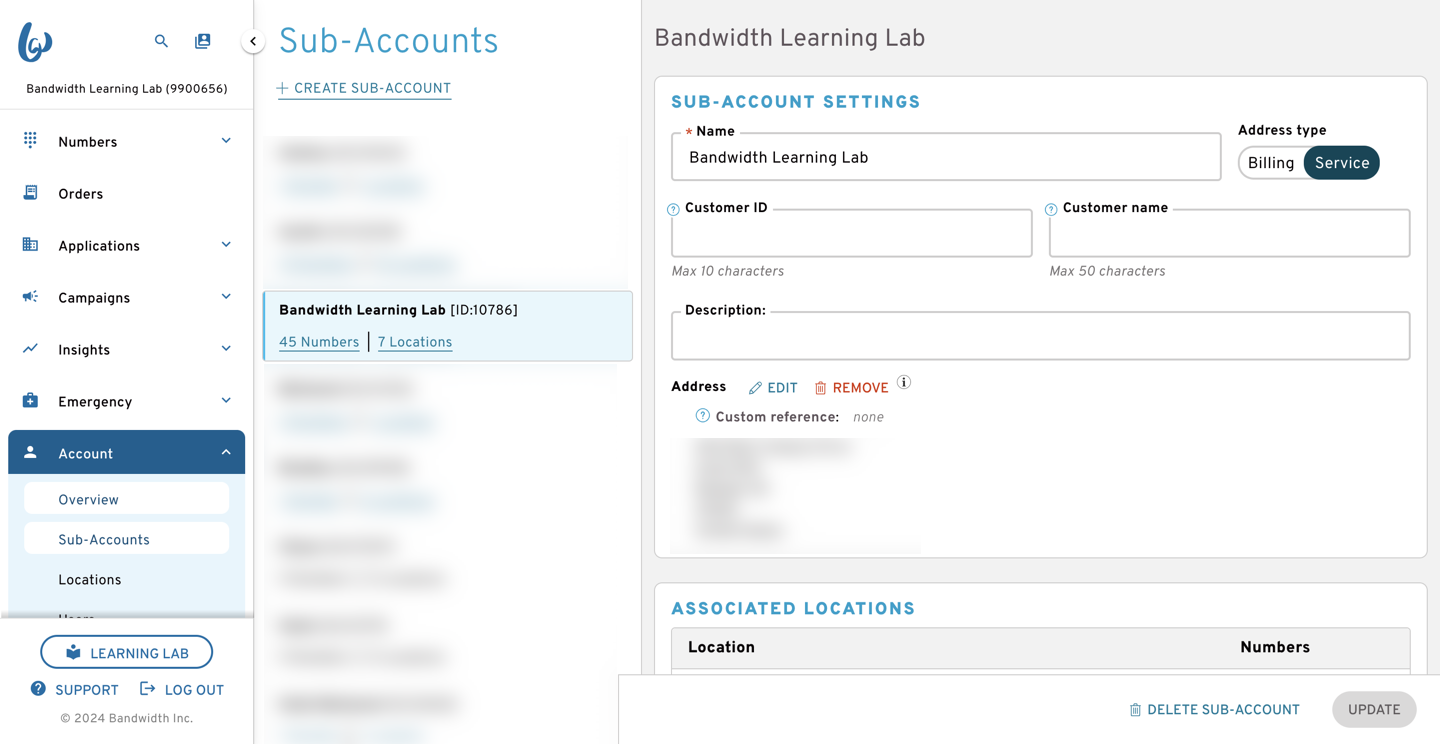Expand the Emergency menu chevron
This screenshot has width=1440, height=744.
coord(226,401)
